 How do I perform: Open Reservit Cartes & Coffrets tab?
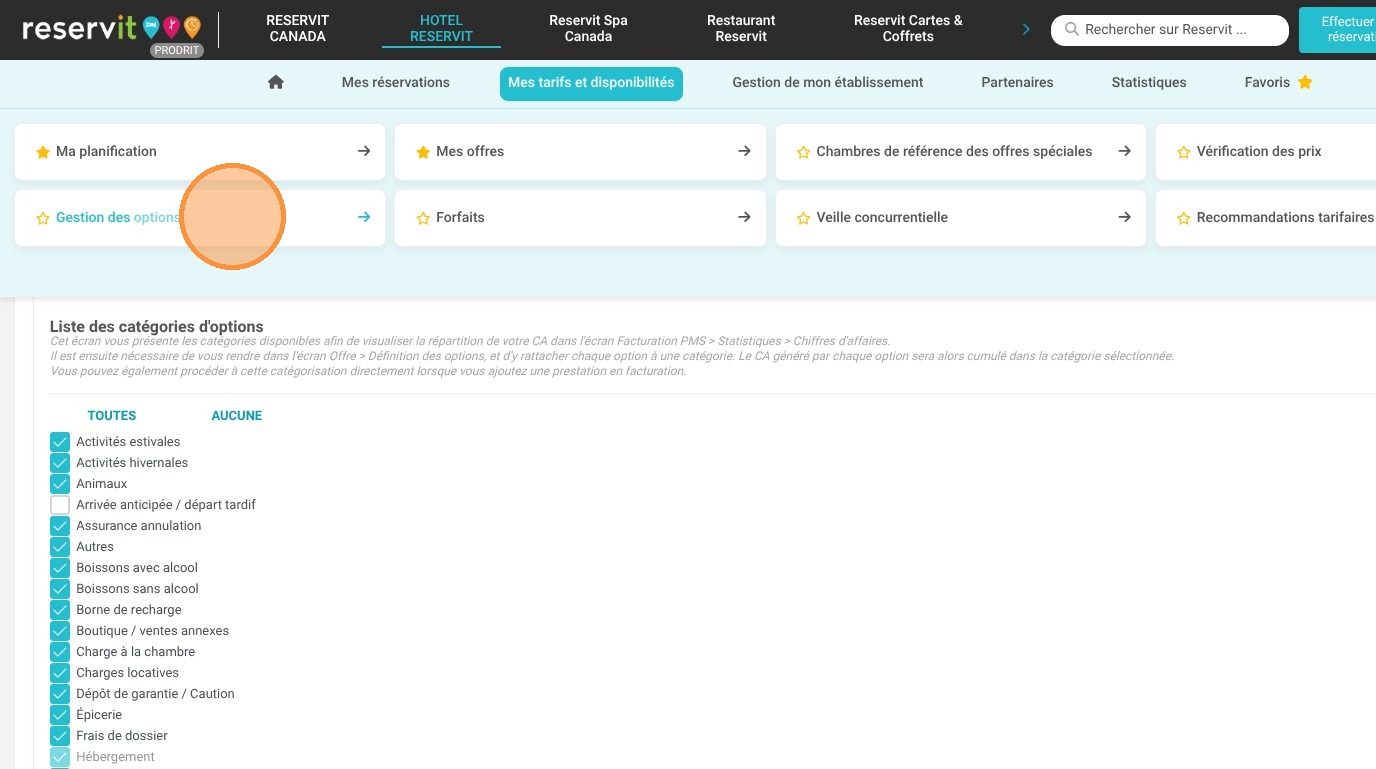[x=908, y=28]
